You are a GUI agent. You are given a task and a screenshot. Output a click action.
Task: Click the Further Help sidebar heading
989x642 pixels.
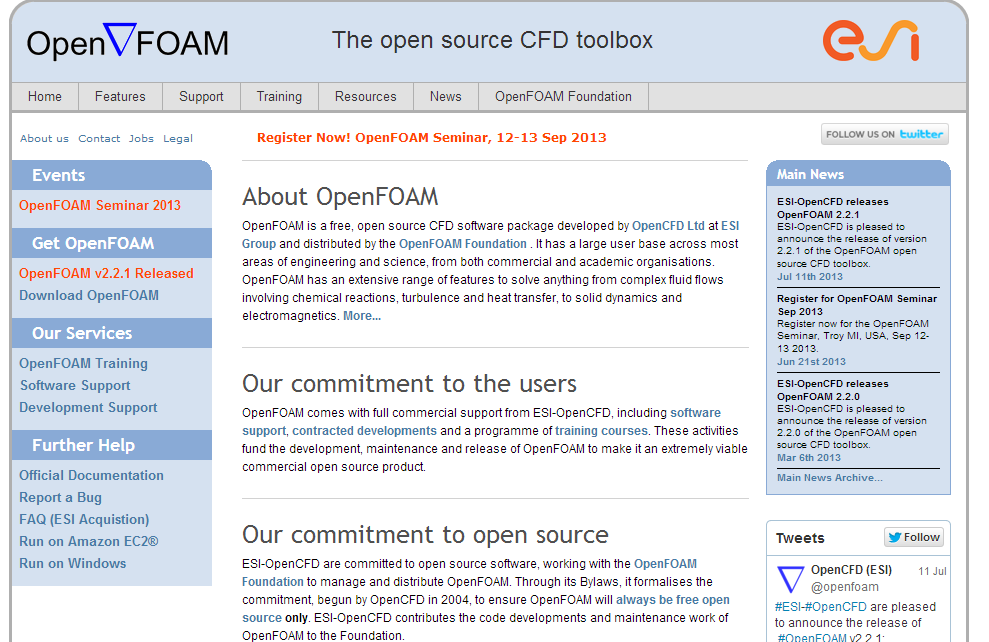83,445
